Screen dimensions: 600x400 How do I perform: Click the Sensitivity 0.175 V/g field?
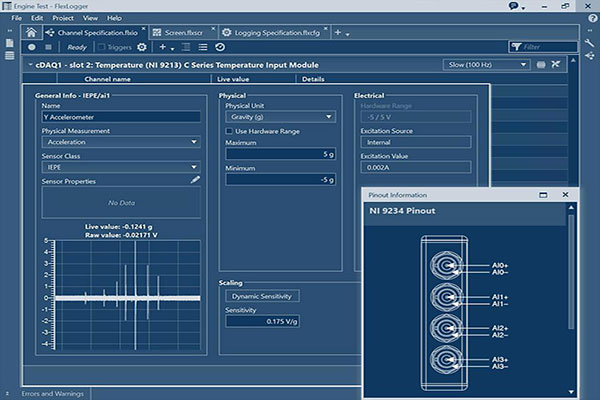[262, 321]
